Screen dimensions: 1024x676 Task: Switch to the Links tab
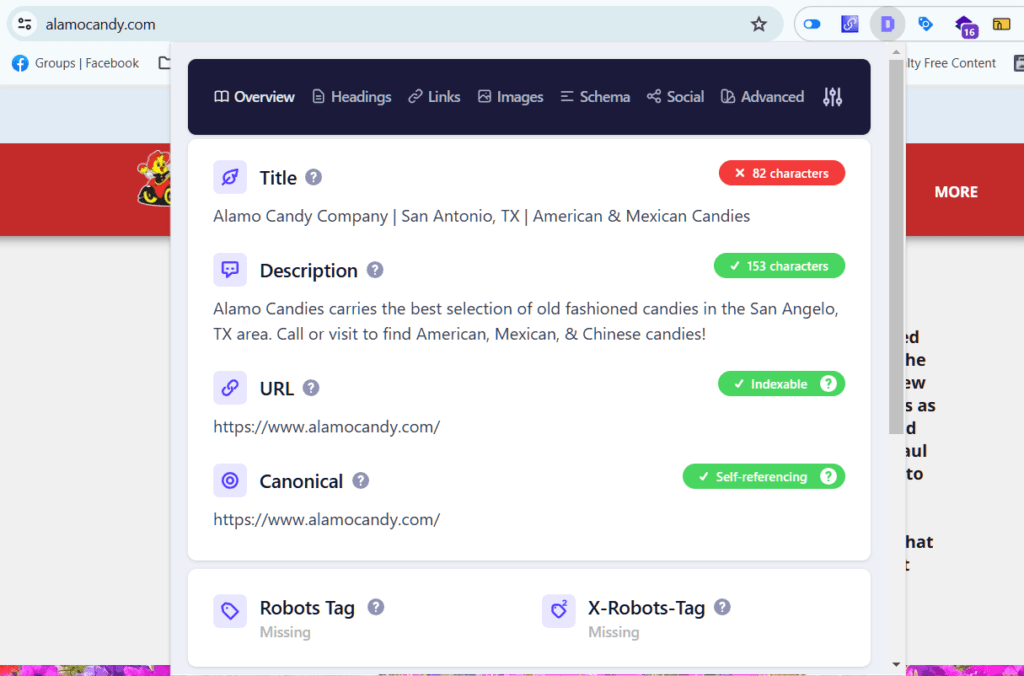(x=434, y=97)
